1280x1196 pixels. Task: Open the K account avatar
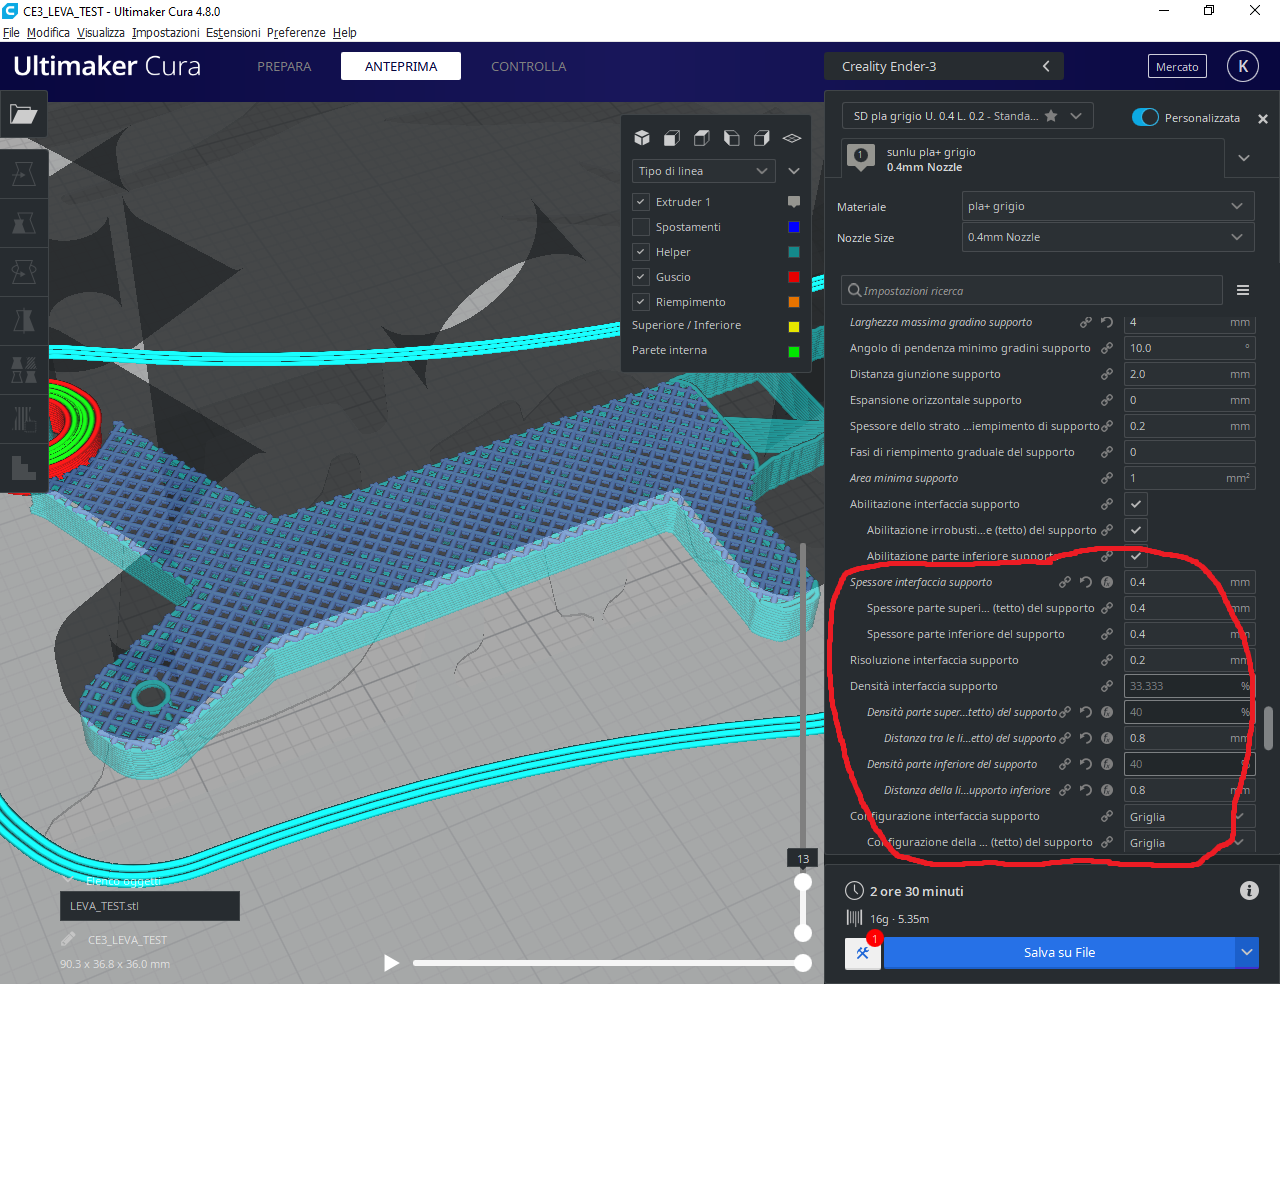pyautogui.click(x=1243, y=66)
